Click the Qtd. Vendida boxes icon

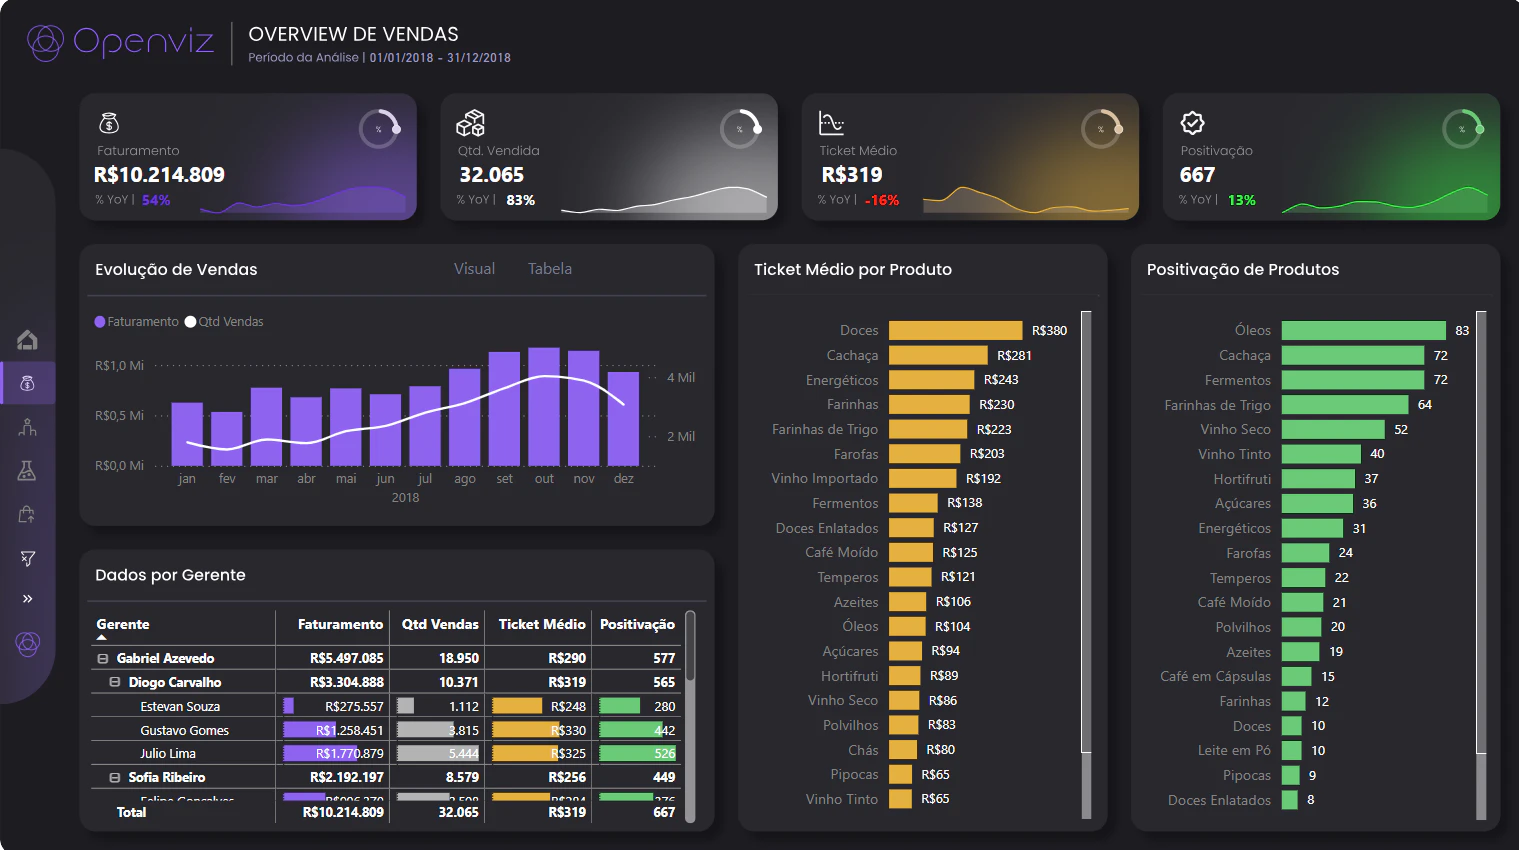(470, 123)
